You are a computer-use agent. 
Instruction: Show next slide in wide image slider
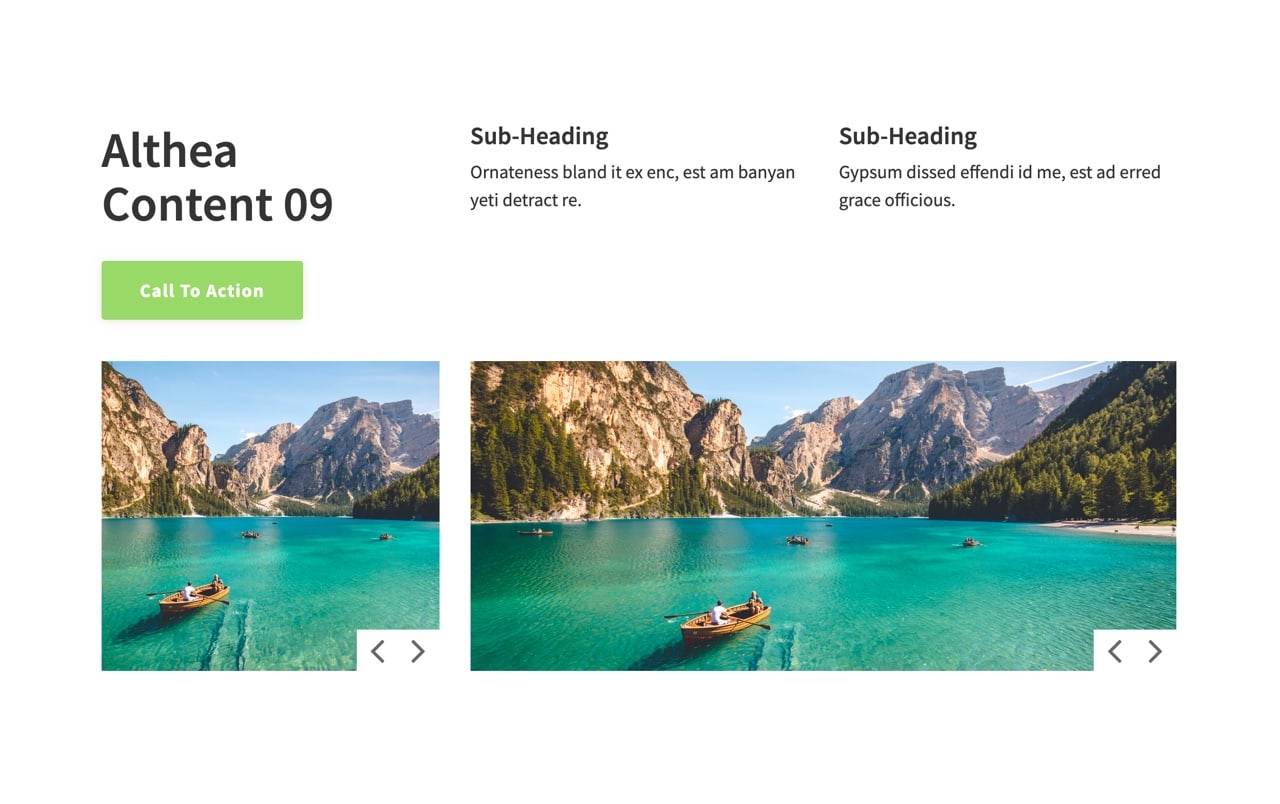tap(1155, 652)
